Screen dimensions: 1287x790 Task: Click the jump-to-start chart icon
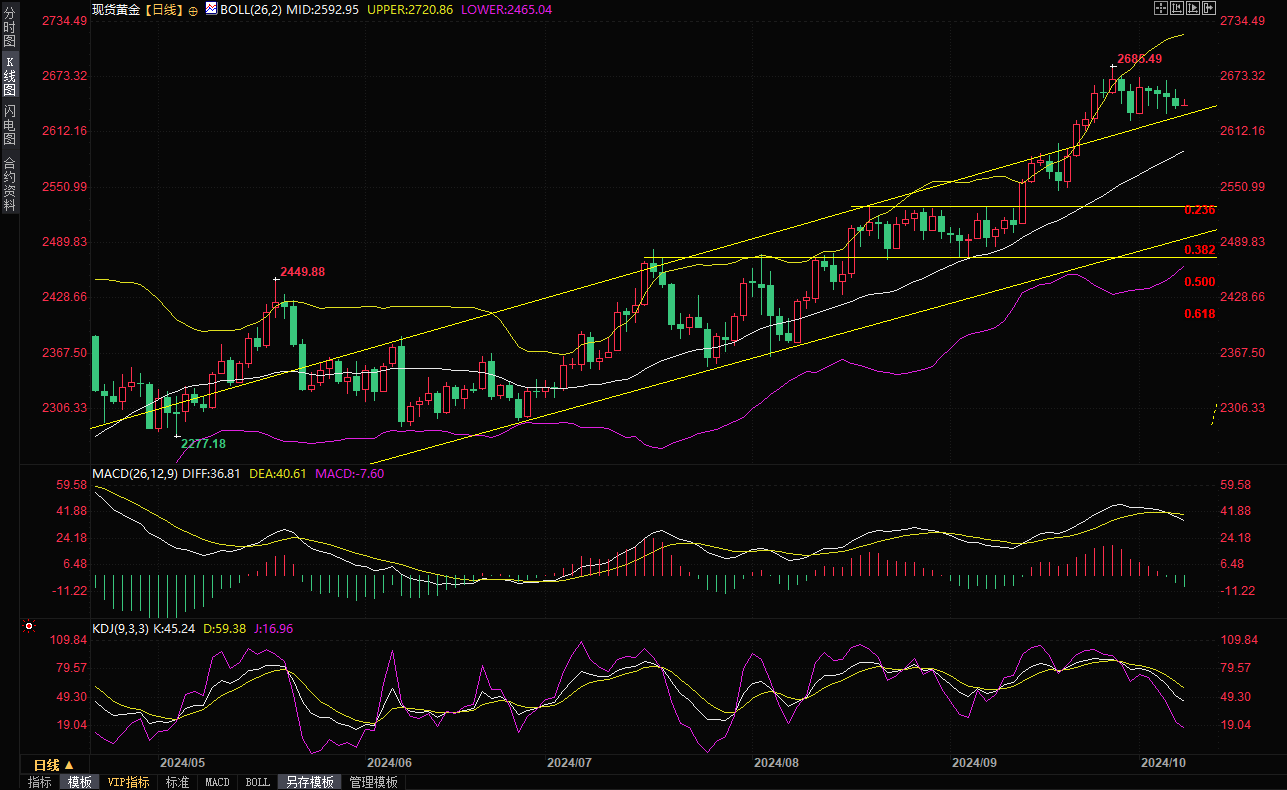(1177, 8)
